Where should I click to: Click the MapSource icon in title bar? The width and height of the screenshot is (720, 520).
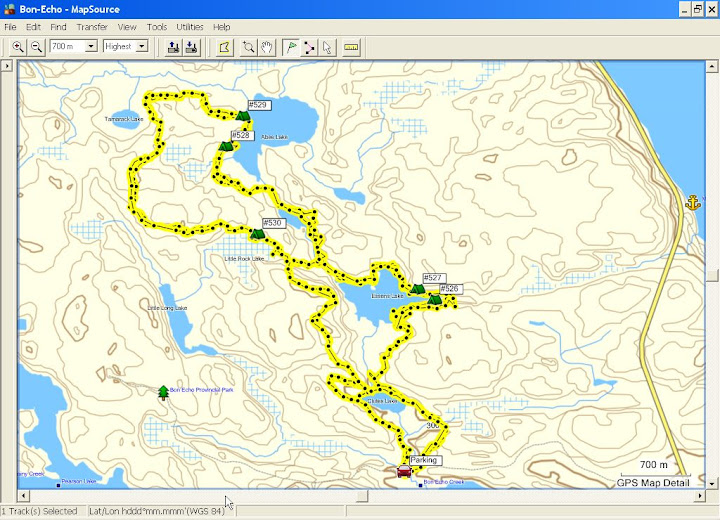point(9,9)
